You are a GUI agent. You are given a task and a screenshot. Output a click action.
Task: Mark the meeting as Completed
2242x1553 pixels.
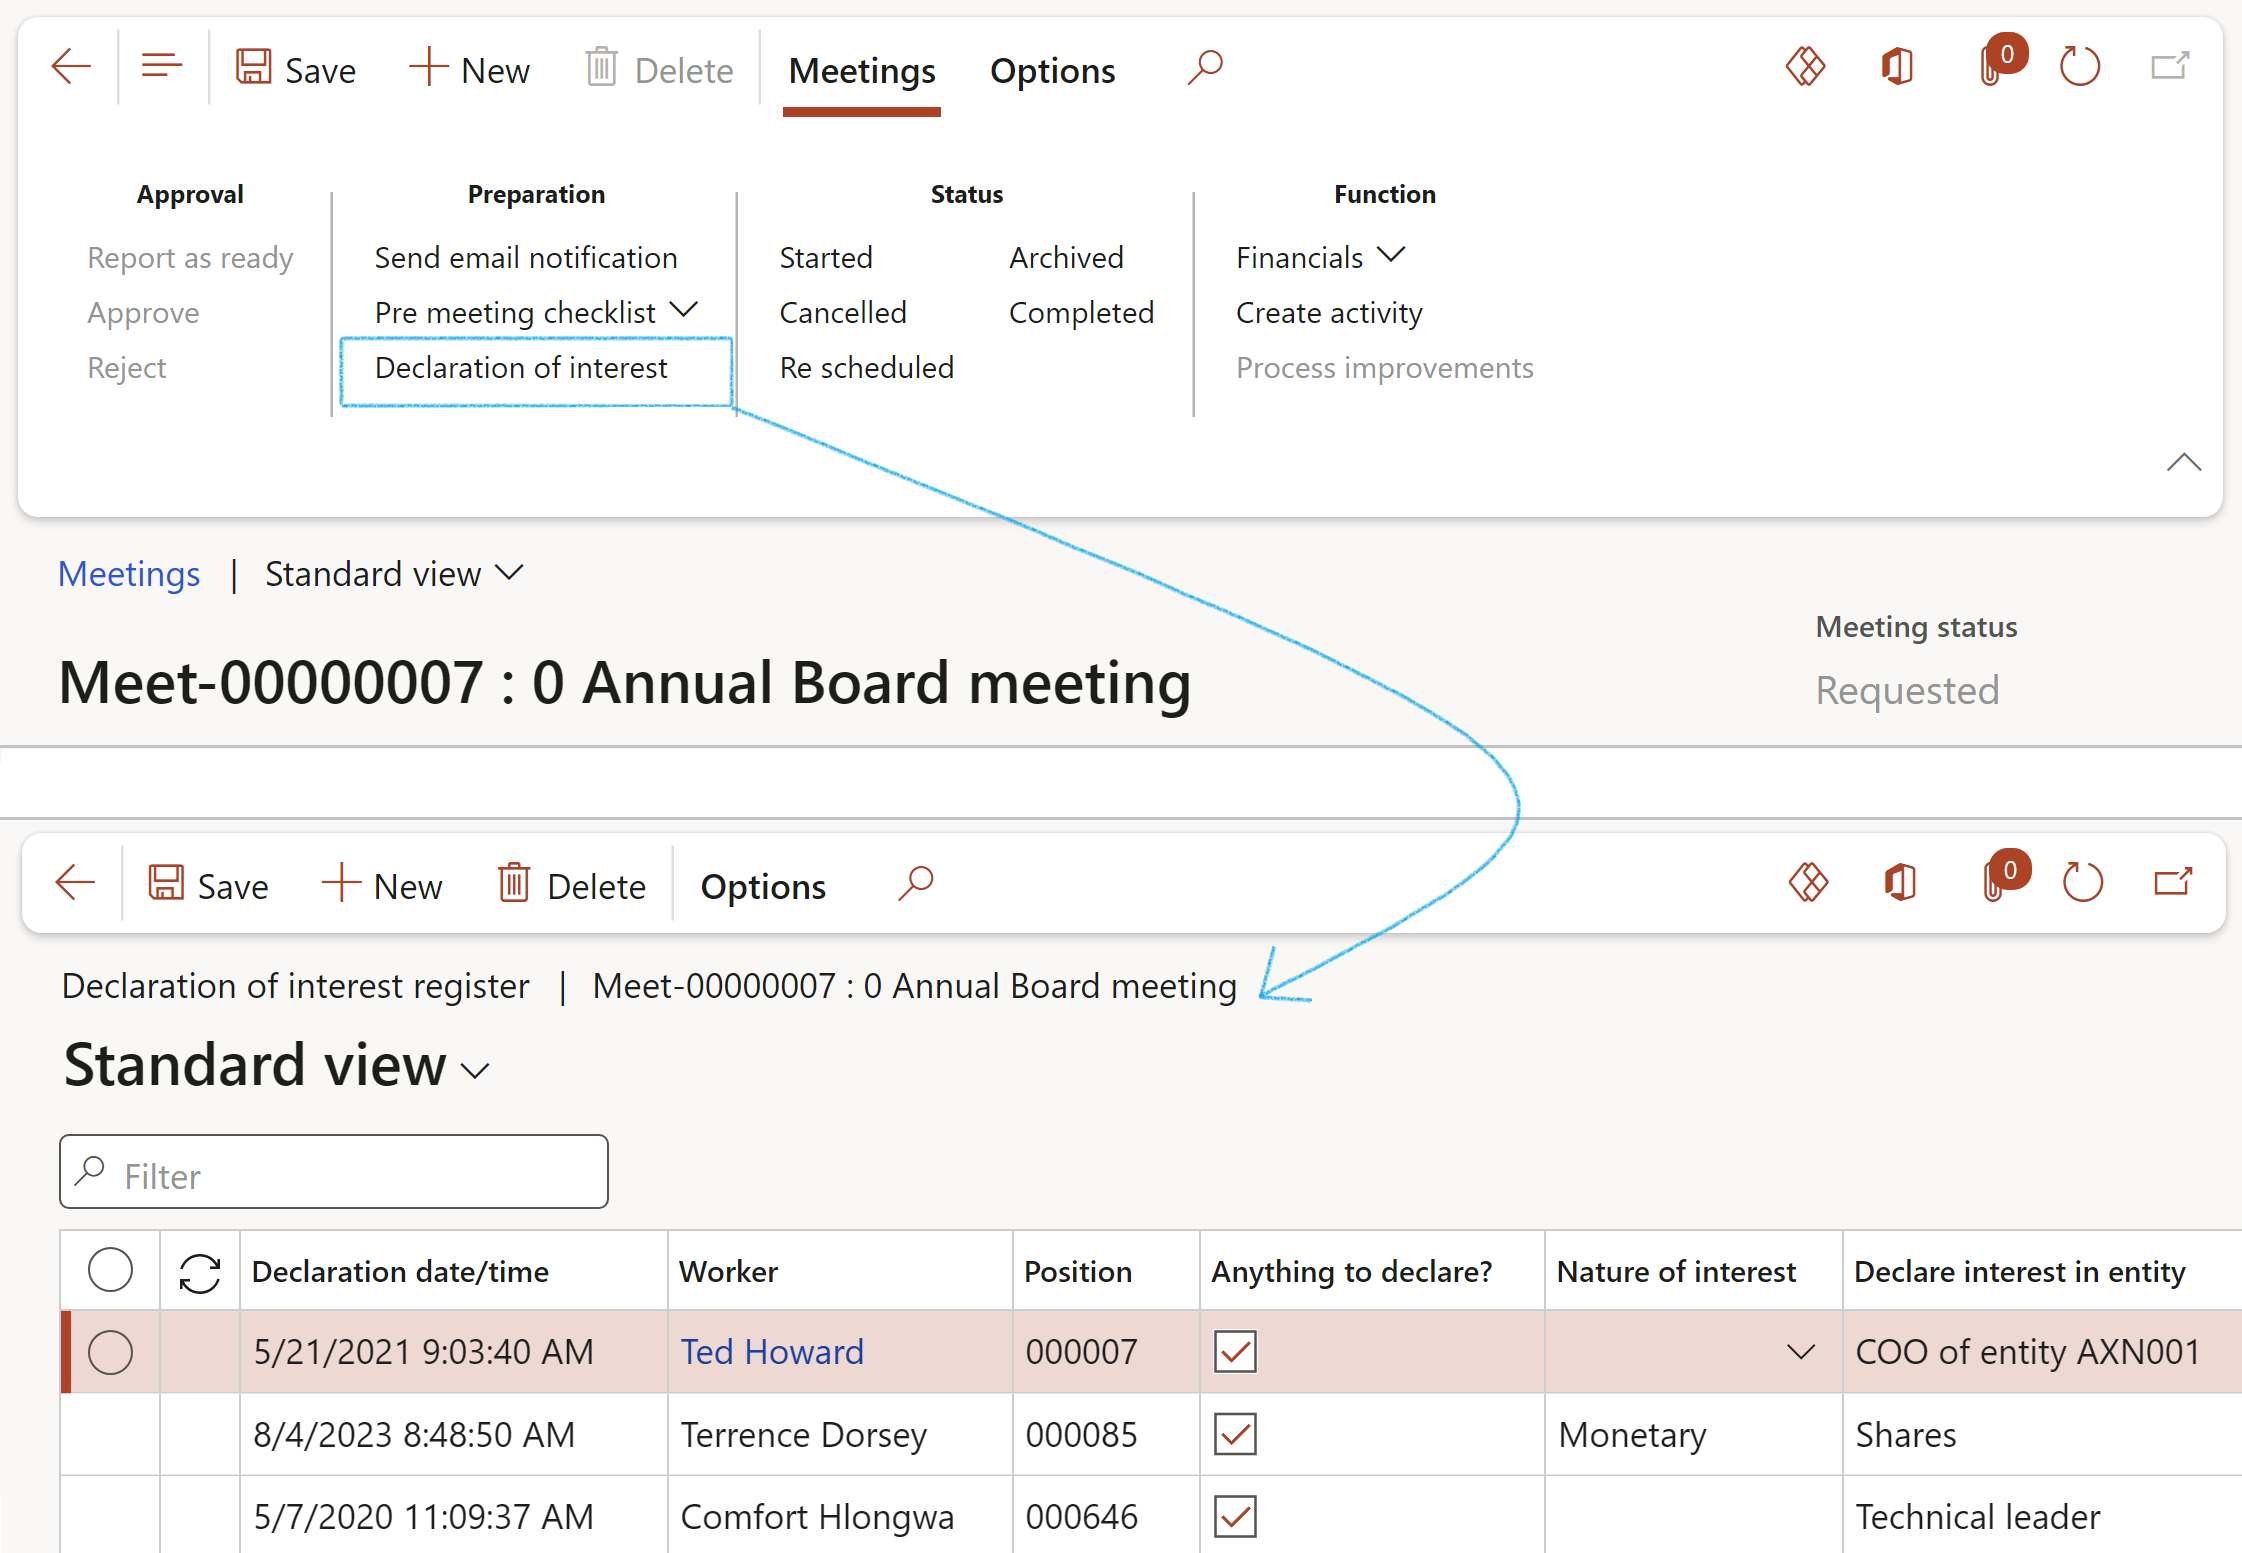[1081, 313]
